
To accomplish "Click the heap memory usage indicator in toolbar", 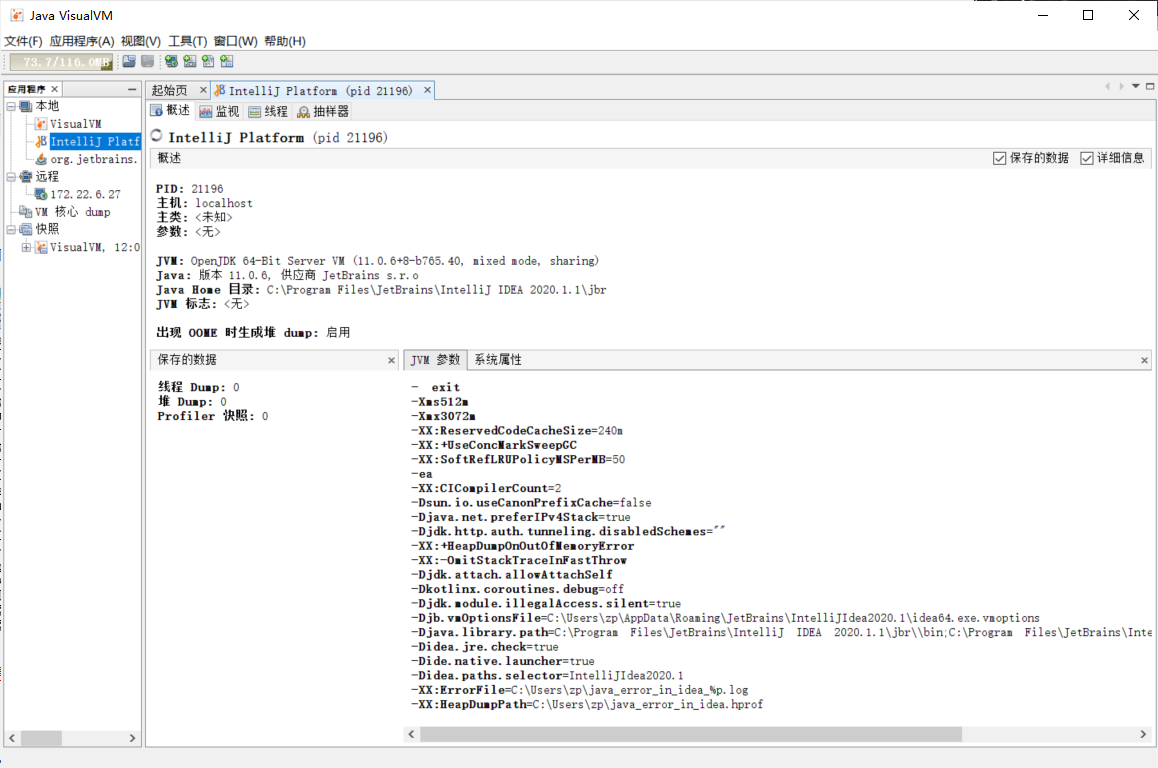I will (x=61, y=62).
